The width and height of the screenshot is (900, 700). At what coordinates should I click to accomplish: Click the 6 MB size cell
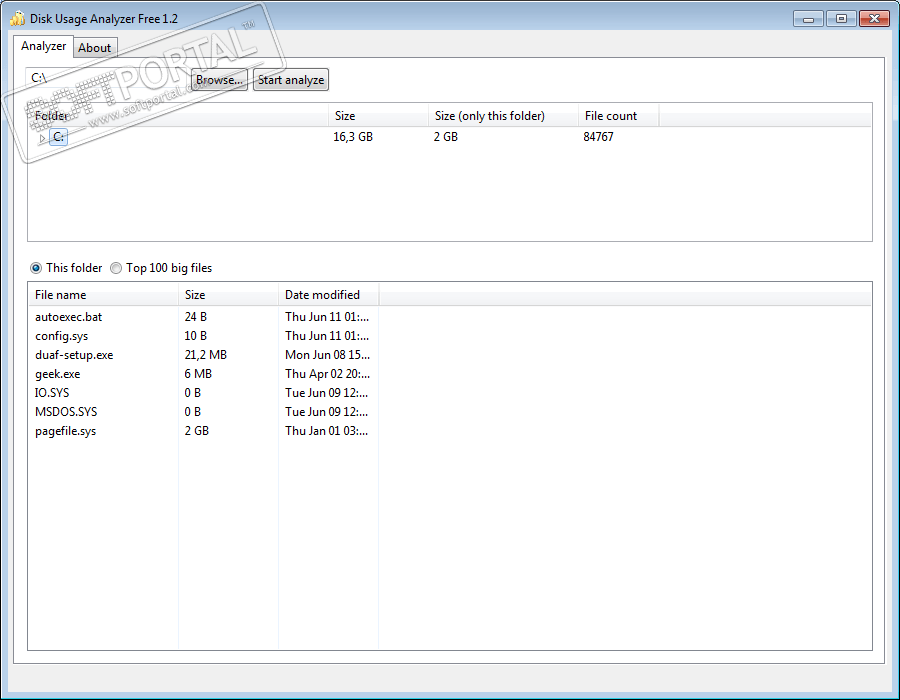(198, 374)
